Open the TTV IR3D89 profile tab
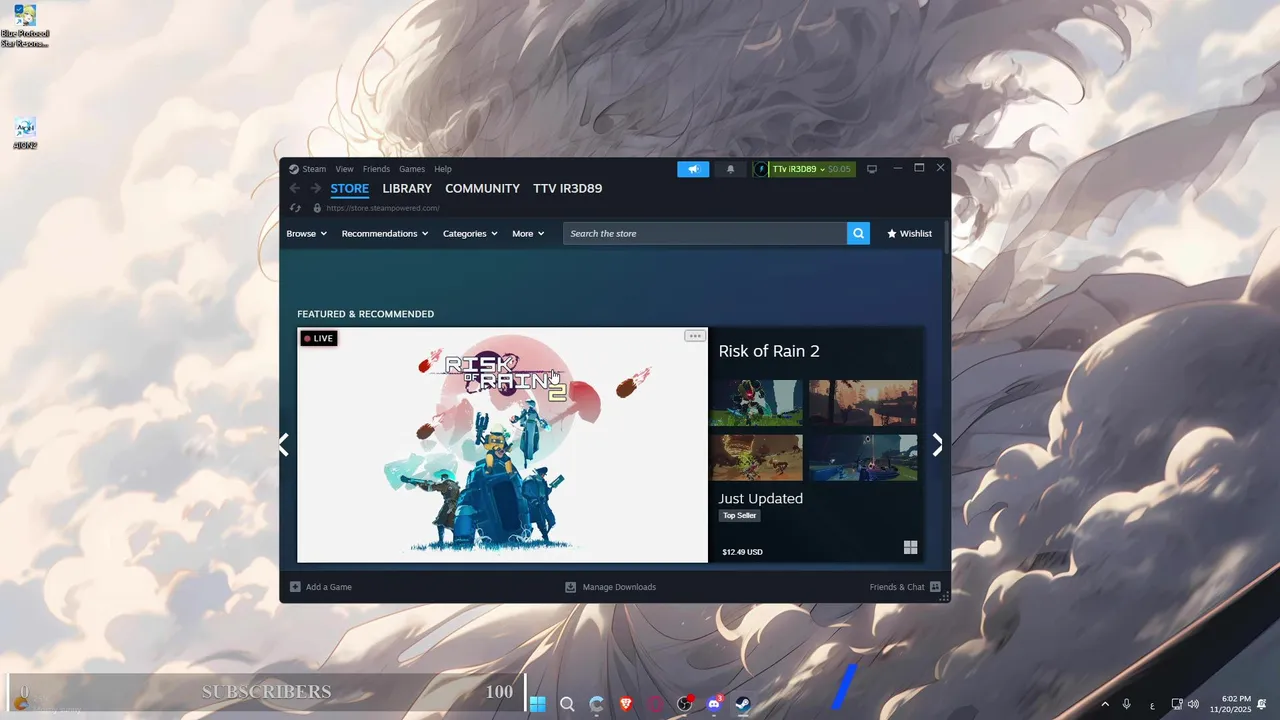This screenshot has height=720, width=1280. point(567,188)
